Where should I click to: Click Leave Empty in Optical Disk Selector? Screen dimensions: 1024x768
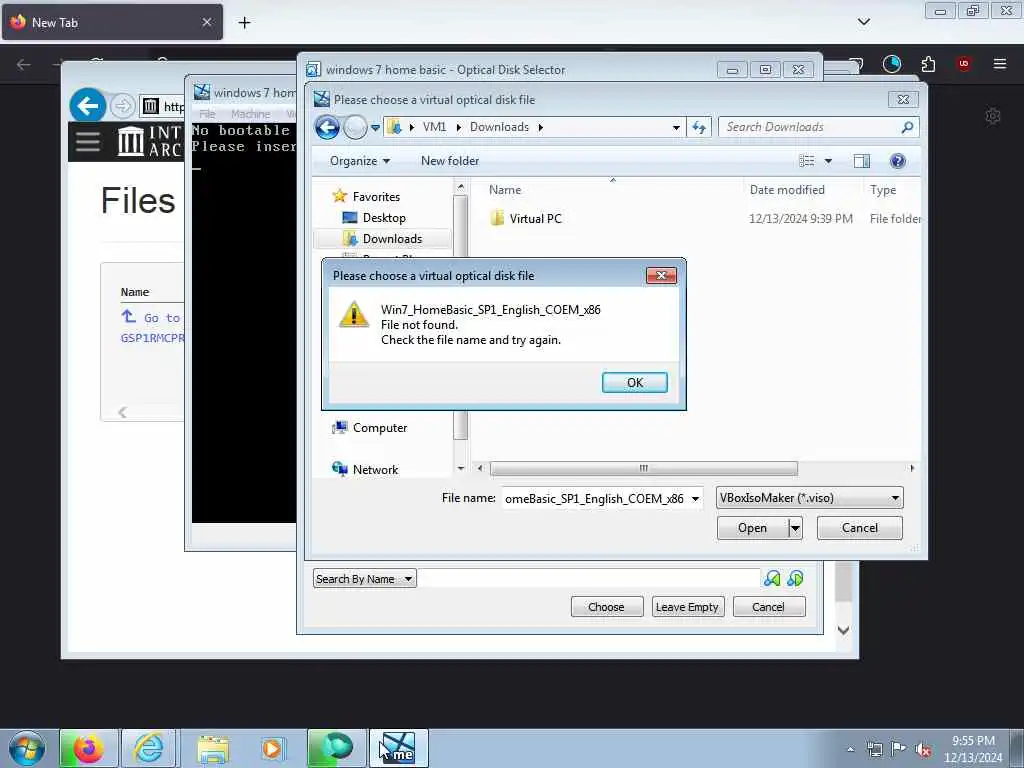tap(687, 607)
